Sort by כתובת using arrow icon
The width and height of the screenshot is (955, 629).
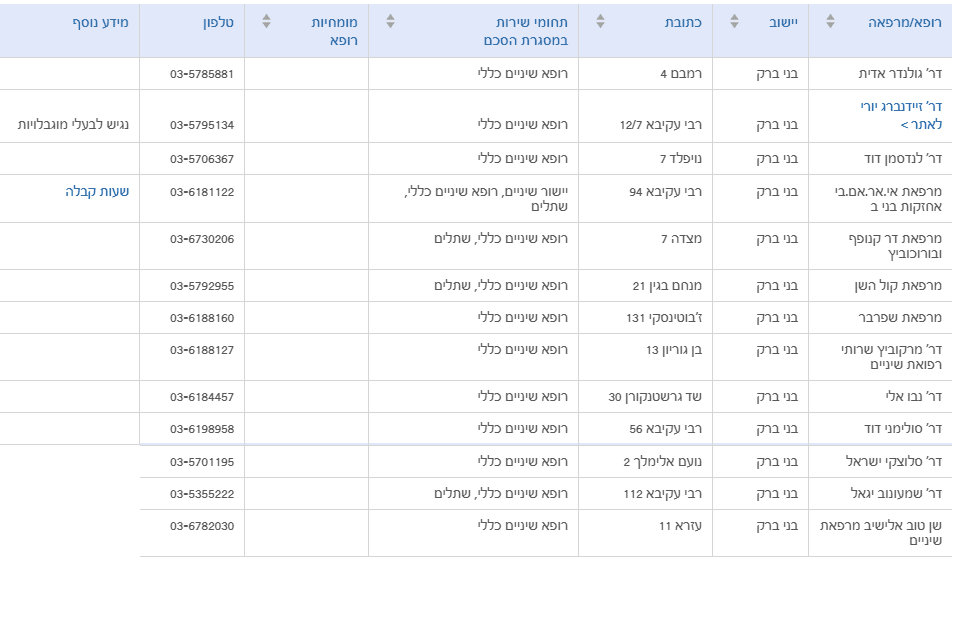[600, 21]
